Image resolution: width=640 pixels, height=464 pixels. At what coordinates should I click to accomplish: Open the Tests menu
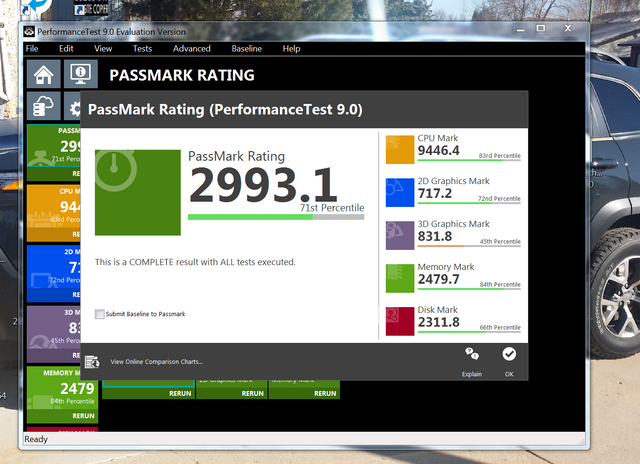pyautogui.click(x=142, y=49)
